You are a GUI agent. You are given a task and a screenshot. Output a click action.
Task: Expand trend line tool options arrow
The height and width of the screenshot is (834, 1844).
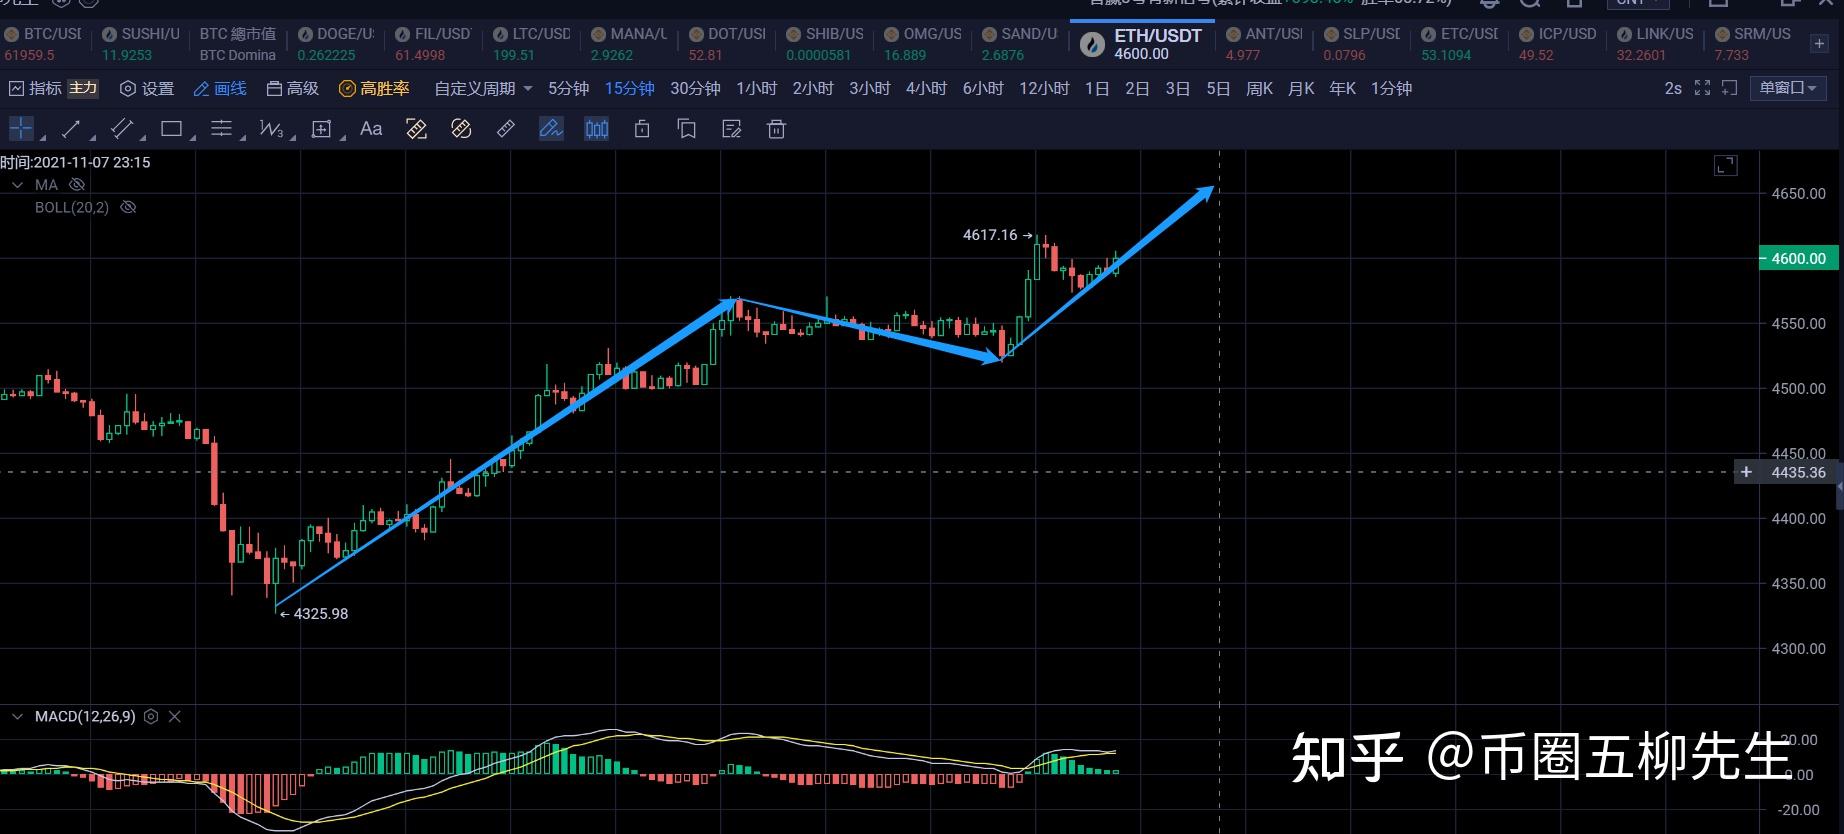coord(92,136)
